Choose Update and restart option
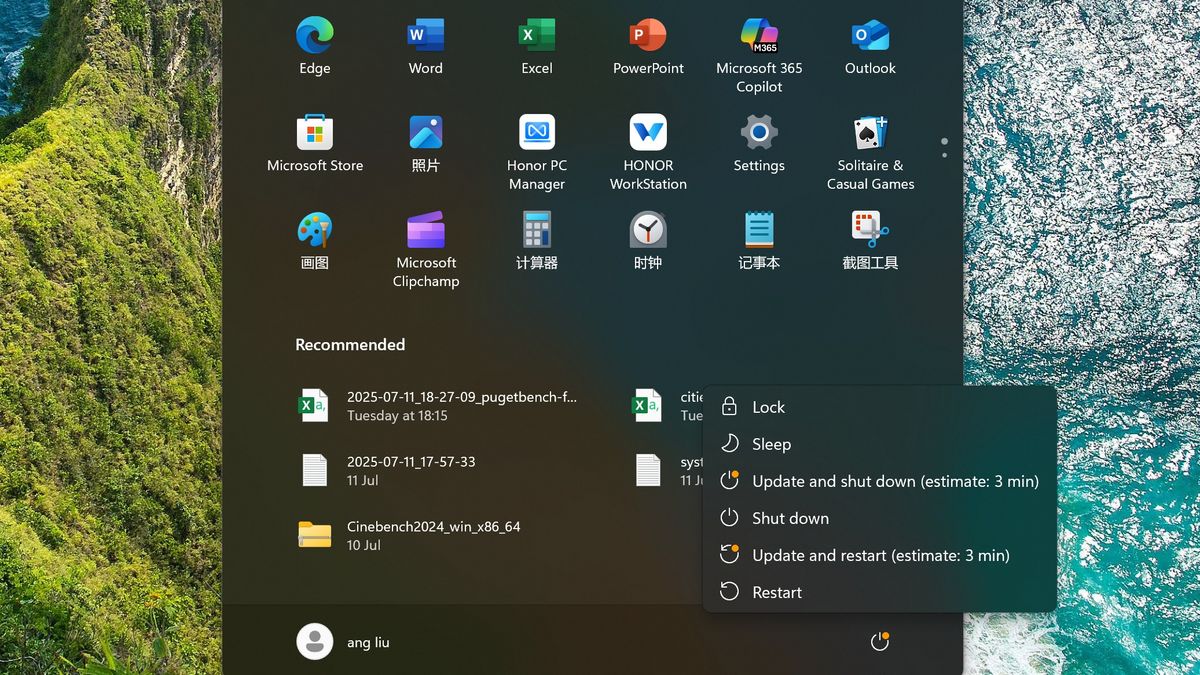The height and width of the screenshot is (675, 1200). click(x=880, y=555)
